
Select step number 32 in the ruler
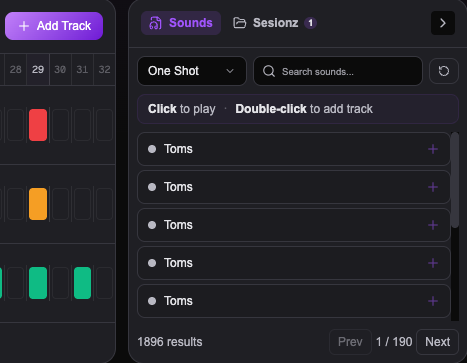tap(105, 69)
